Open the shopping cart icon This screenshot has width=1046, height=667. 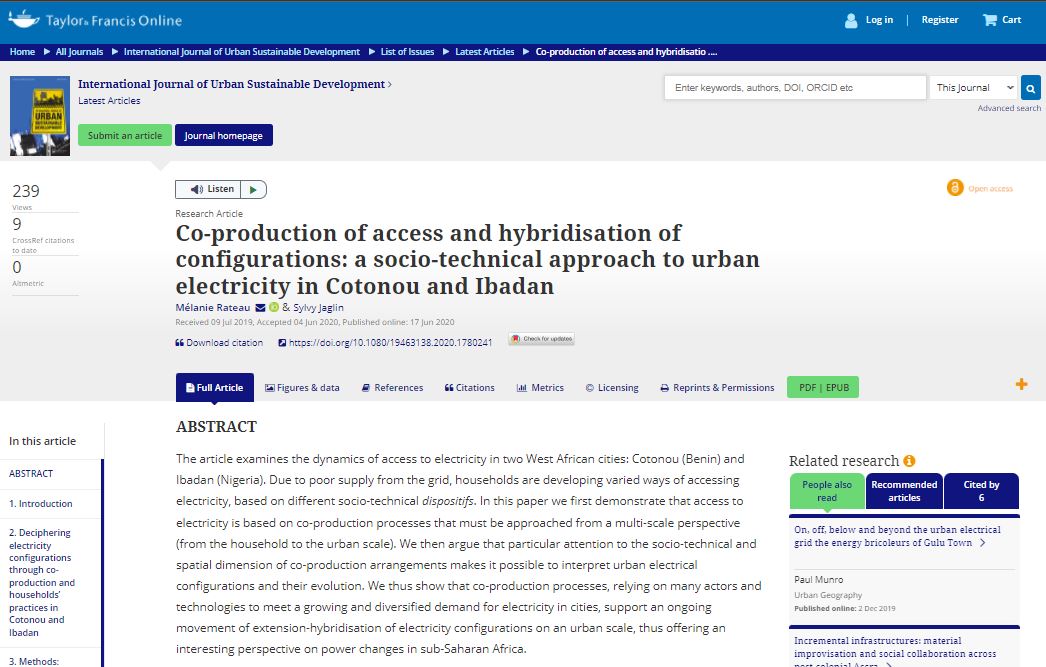(x=989, y=20)
